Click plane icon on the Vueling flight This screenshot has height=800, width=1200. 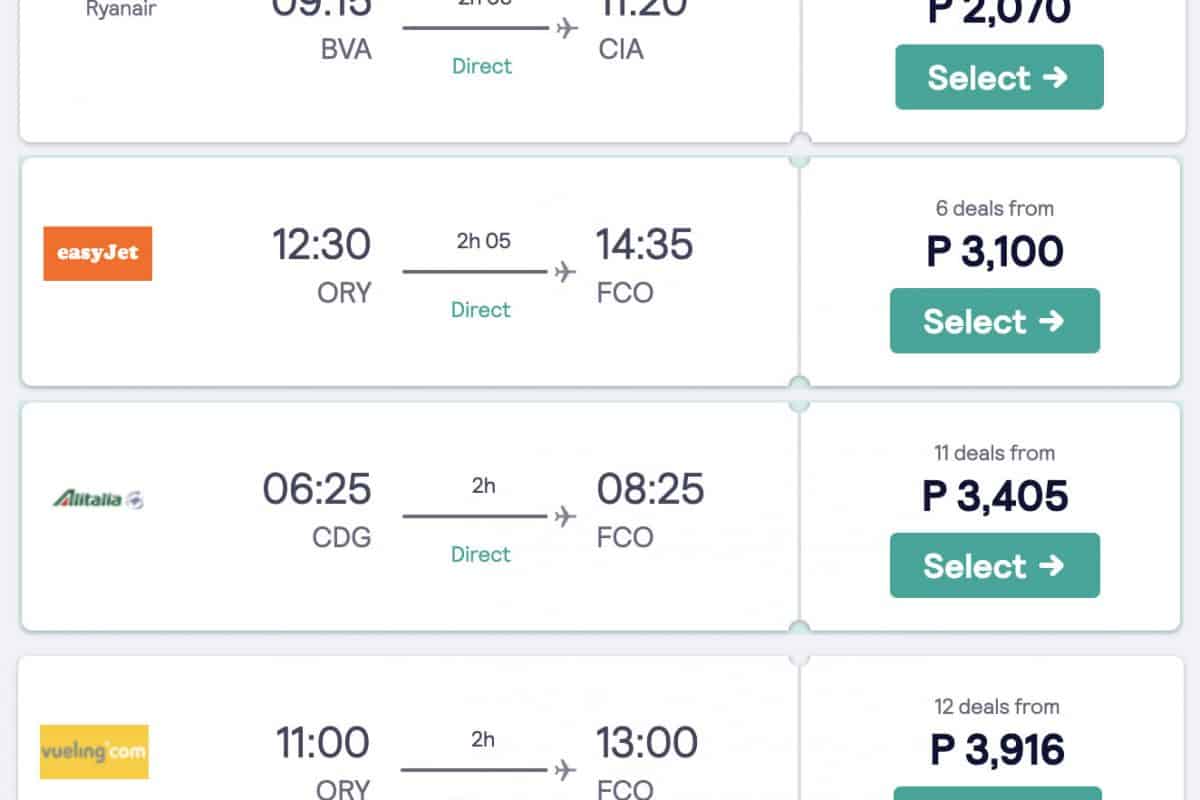[x=566, y=770]
